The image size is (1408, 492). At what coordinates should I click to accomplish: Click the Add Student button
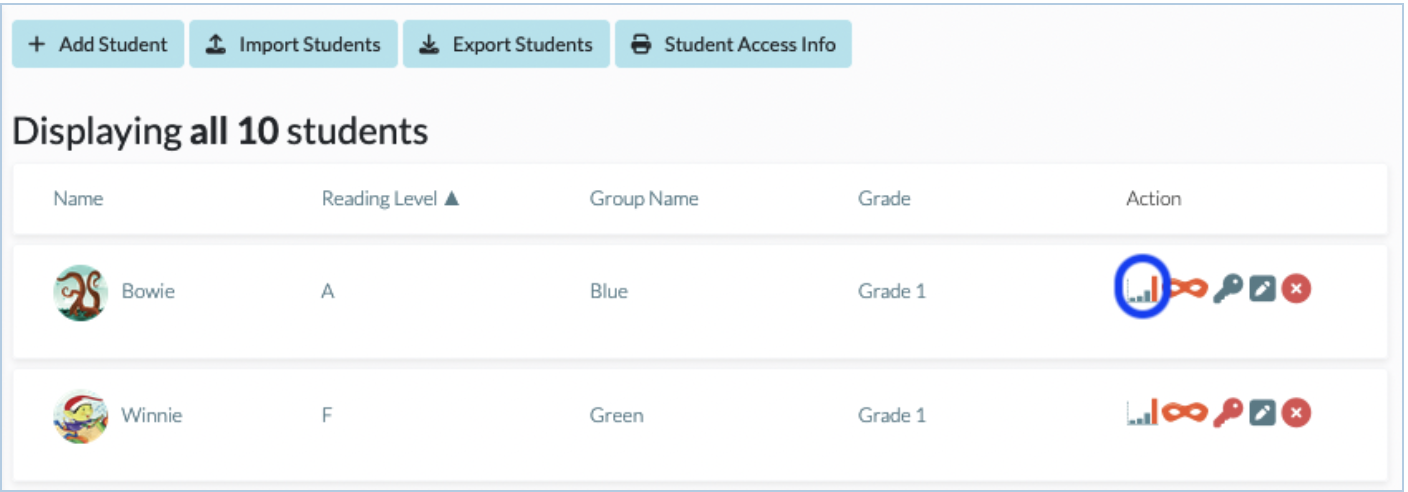coord(98,44)
